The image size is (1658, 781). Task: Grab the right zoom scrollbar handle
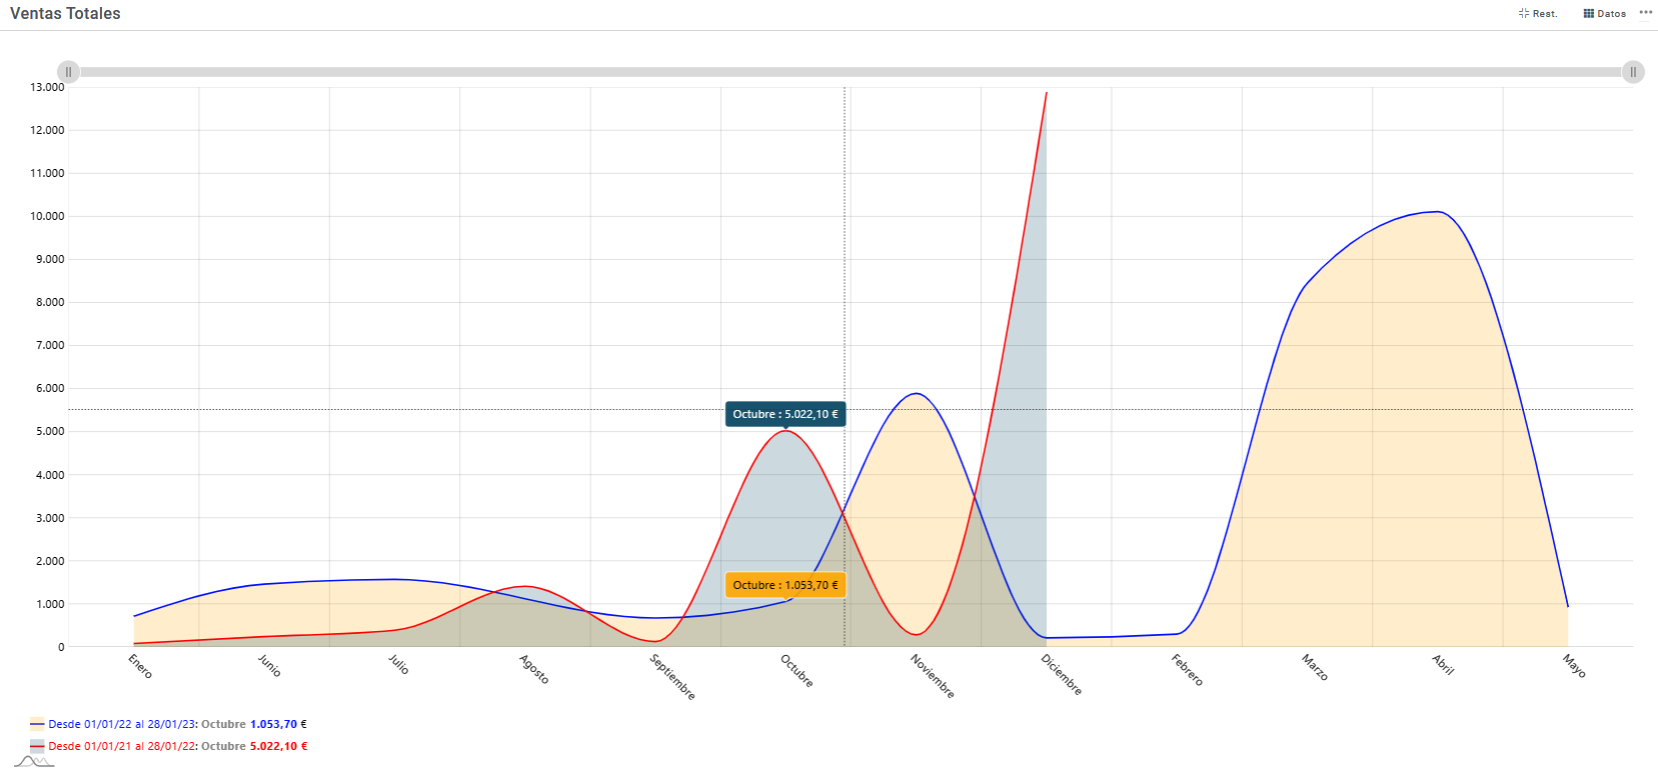pos(1633,72)
